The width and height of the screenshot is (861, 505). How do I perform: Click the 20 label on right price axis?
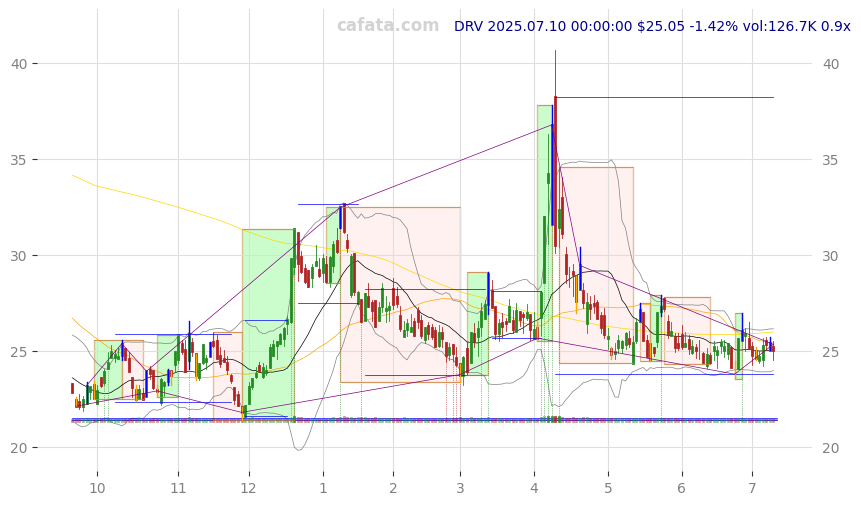coord(831,448)
